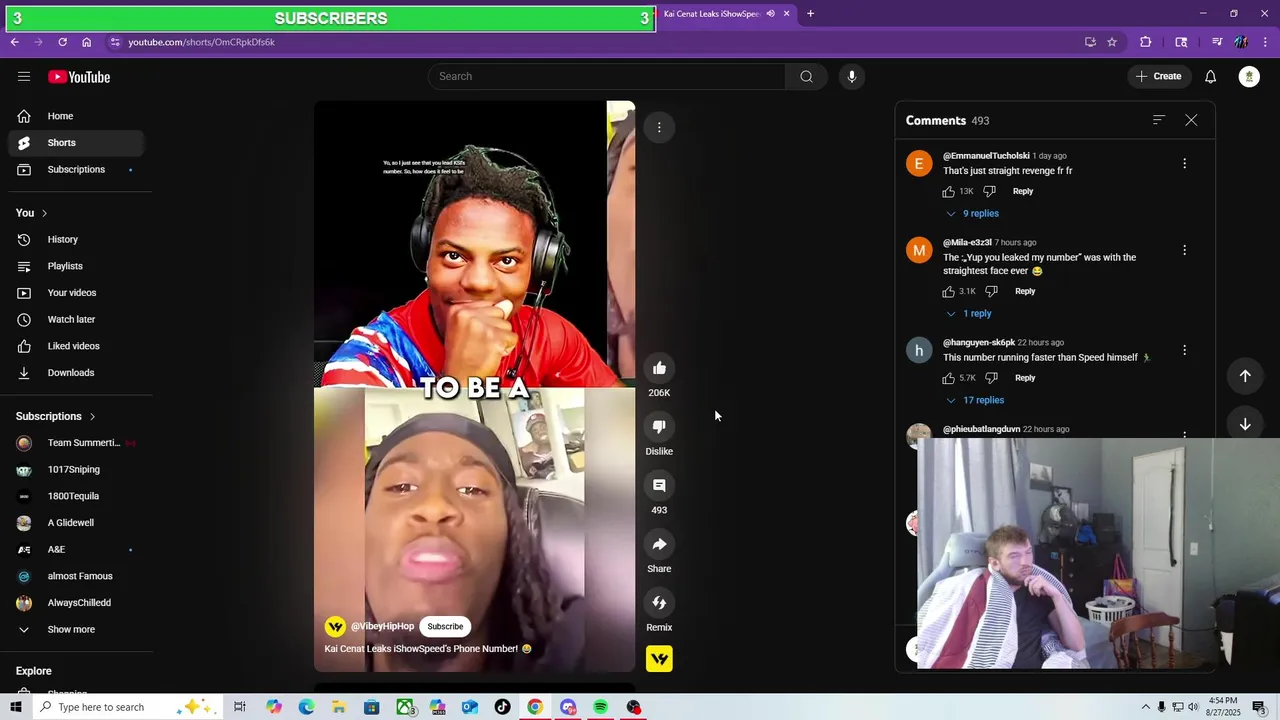The height and width of the screenshot is (720, 1280).
Task: Open the YouTube guide hamburger menu
Action: click(x=24, y=77)
